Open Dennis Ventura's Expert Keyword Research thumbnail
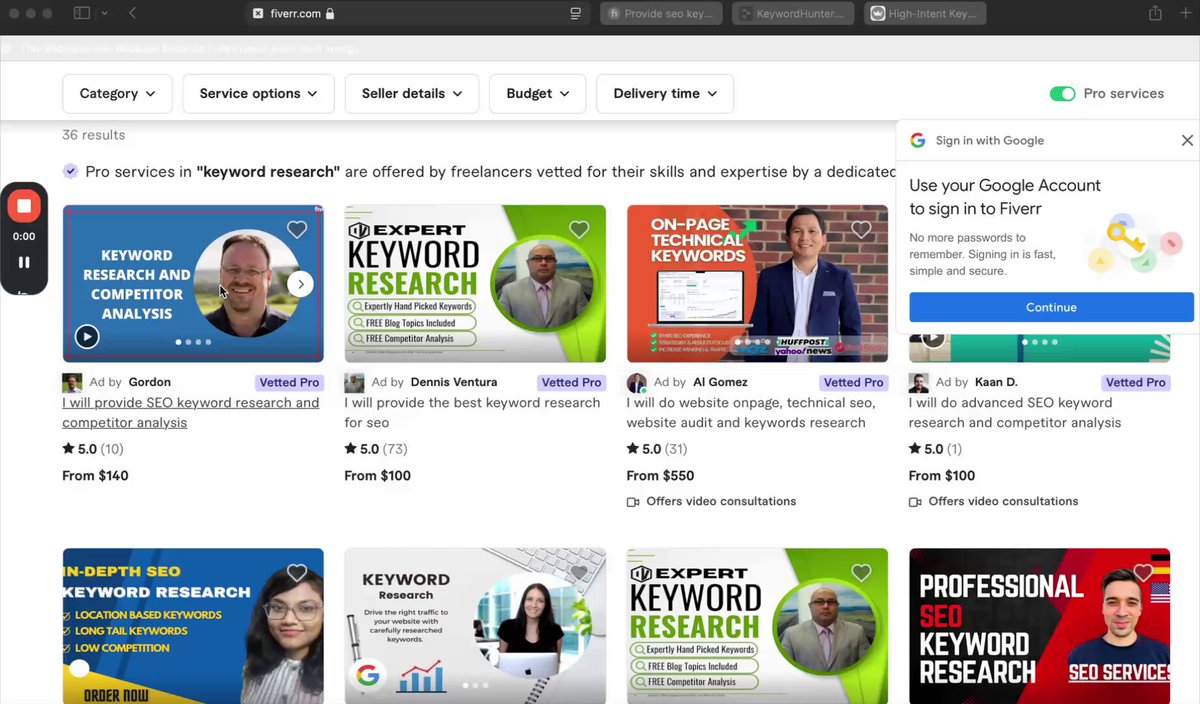 tap(475, 283)
